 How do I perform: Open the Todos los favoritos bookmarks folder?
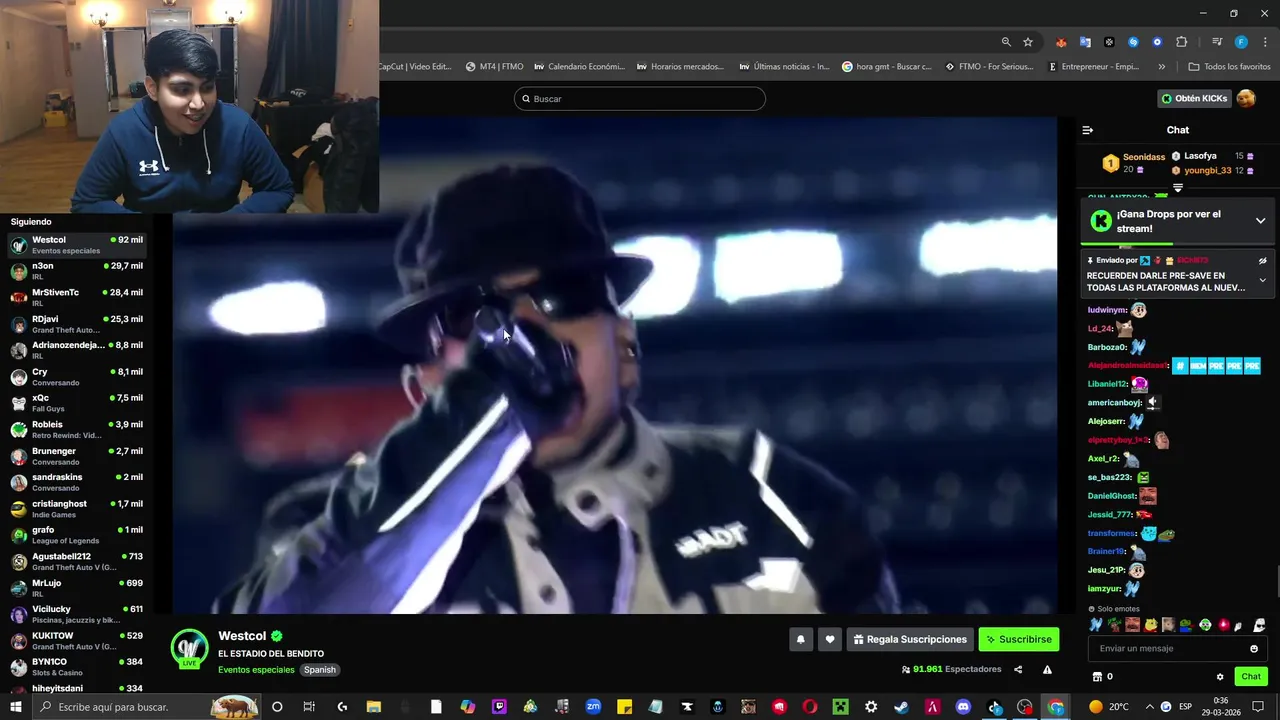1229,67
